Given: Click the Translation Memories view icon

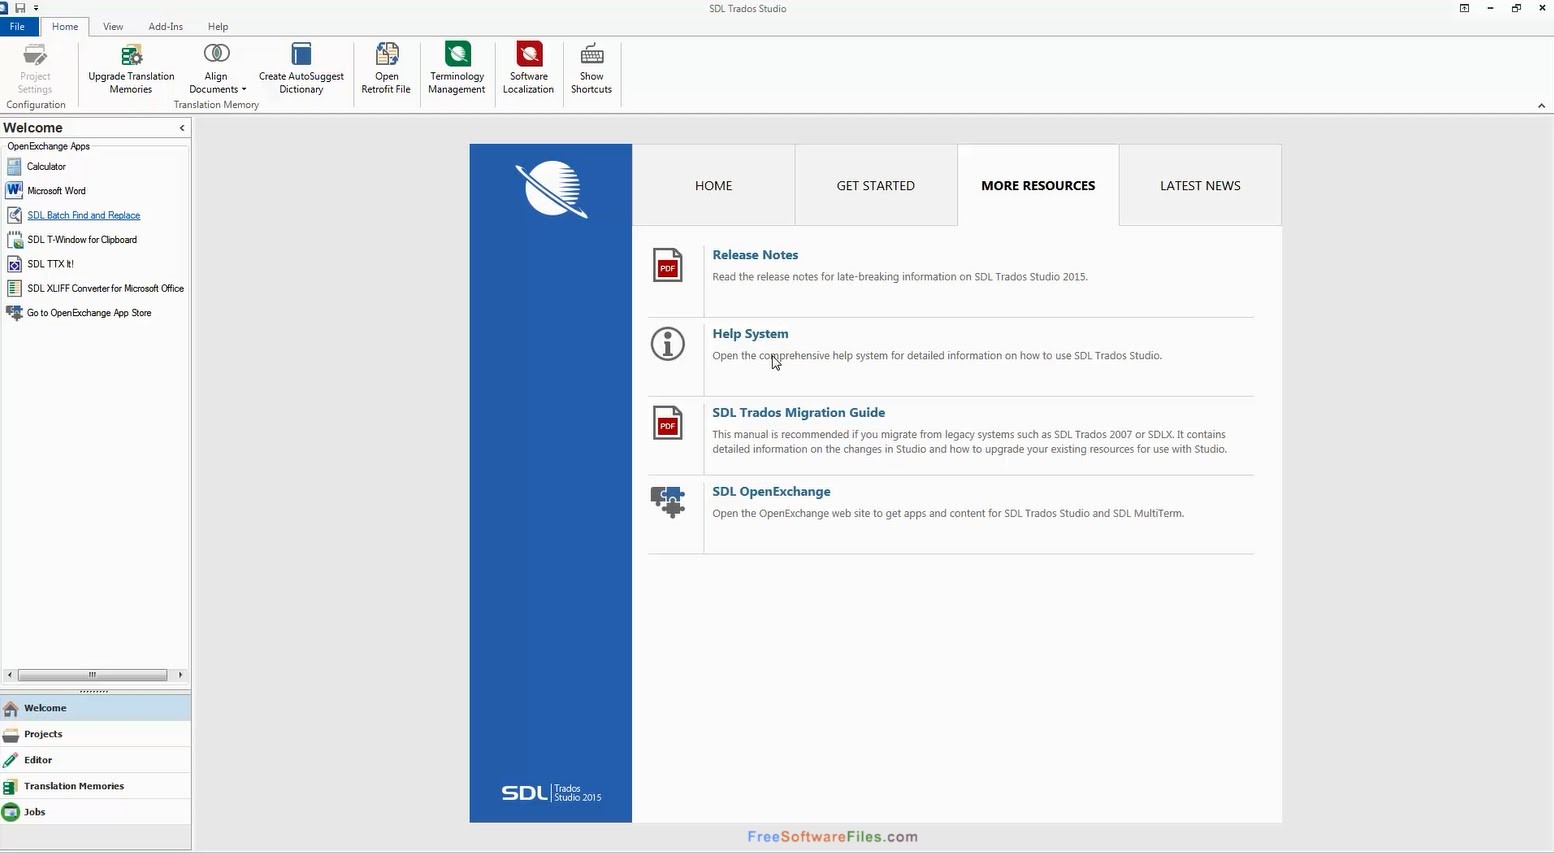Looking at the screenshot, I should pyautogui.click(x=11, y=786).
